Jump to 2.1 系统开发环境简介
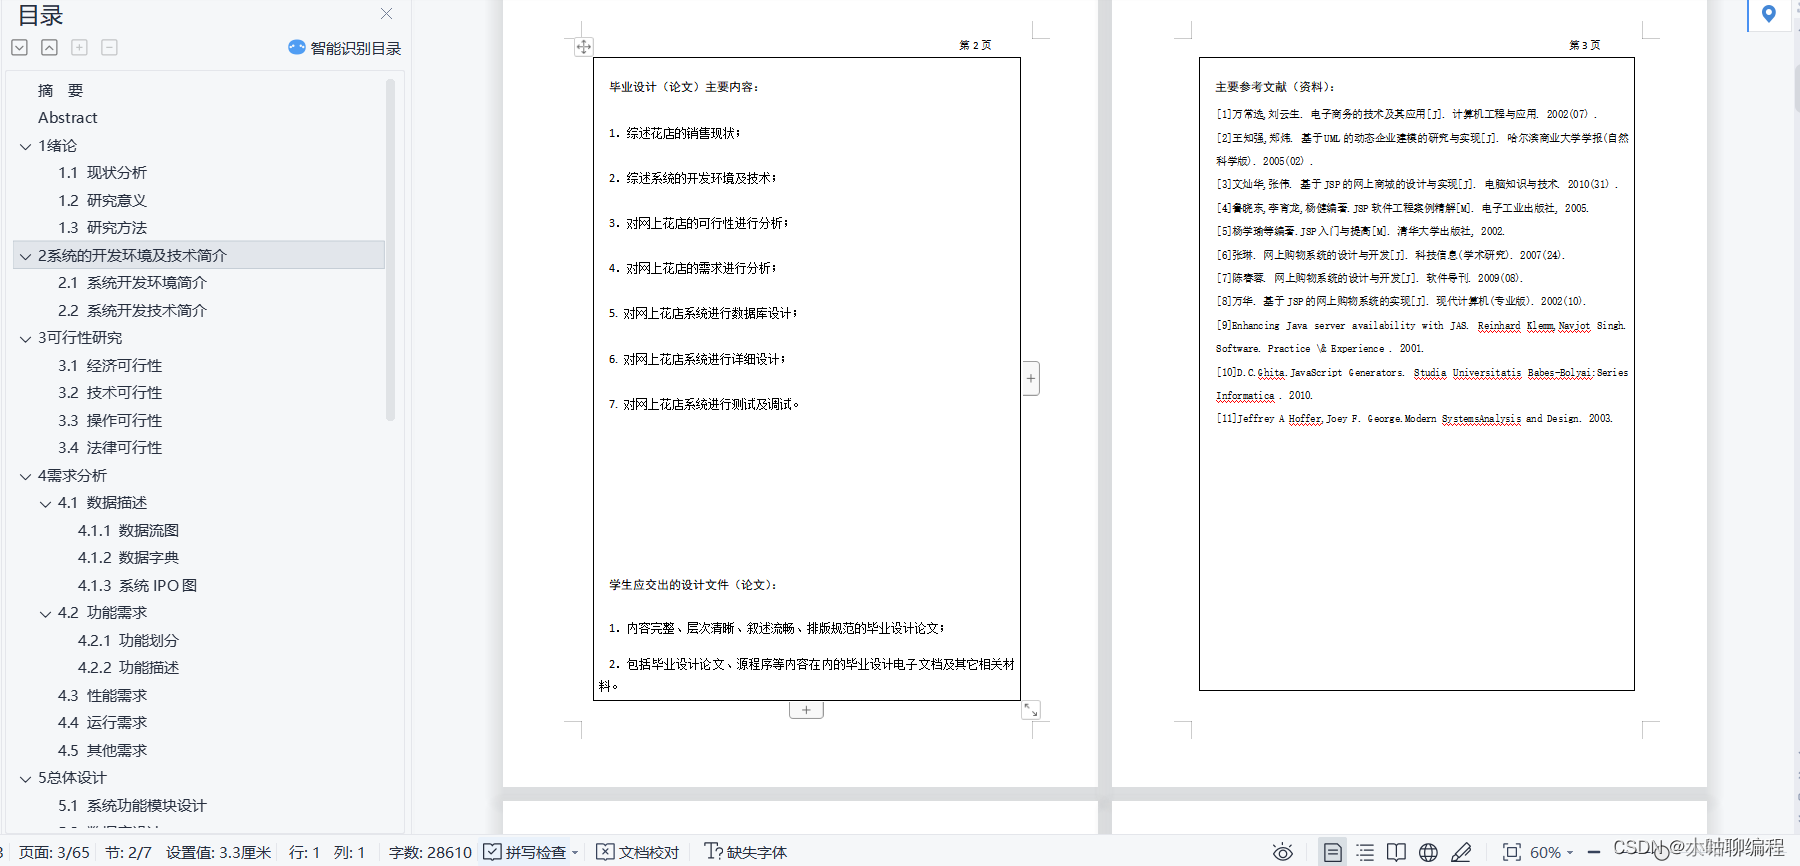Viewport: 1800px width, 866px height. (x=132, y=283)
